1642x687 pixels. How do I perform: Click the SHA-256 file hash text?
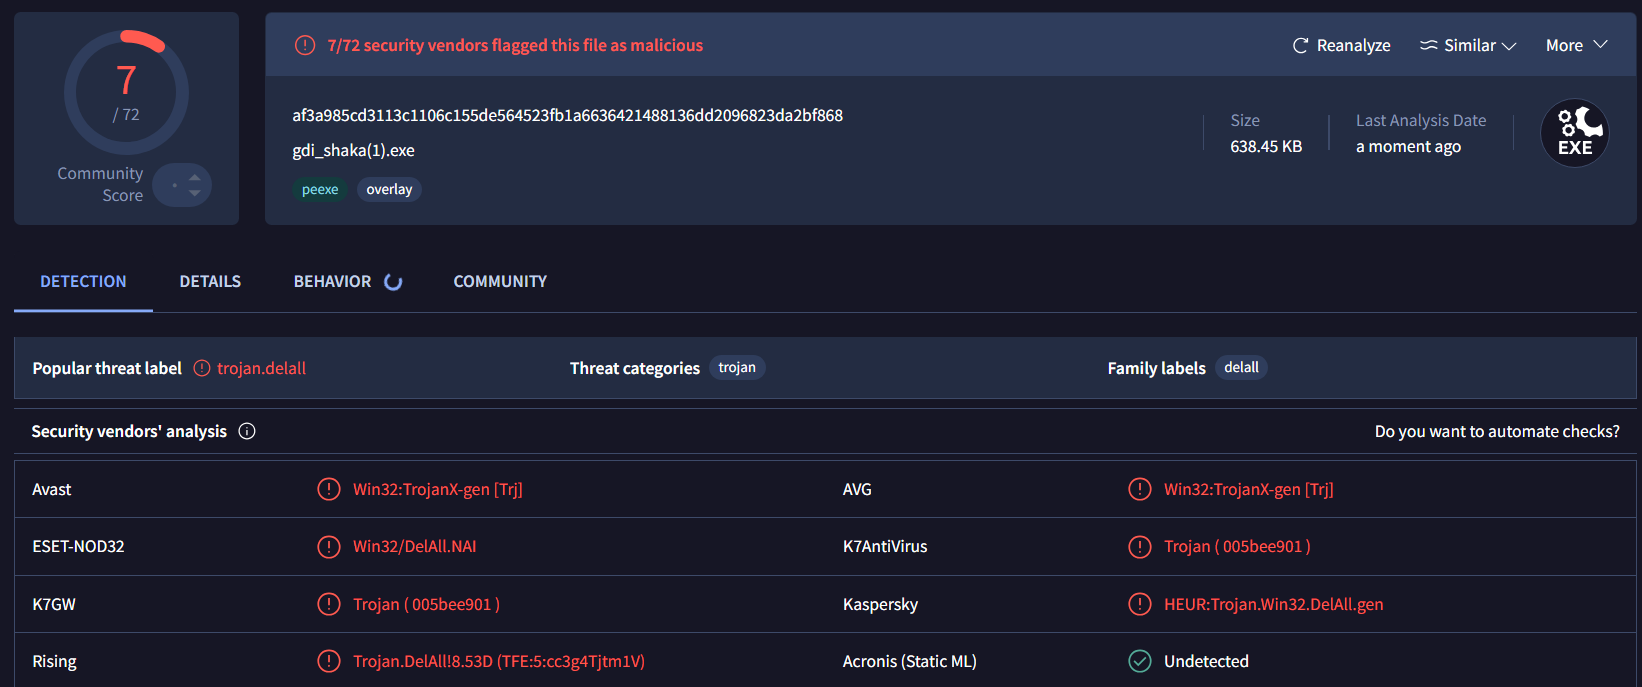tap(567, 115)
